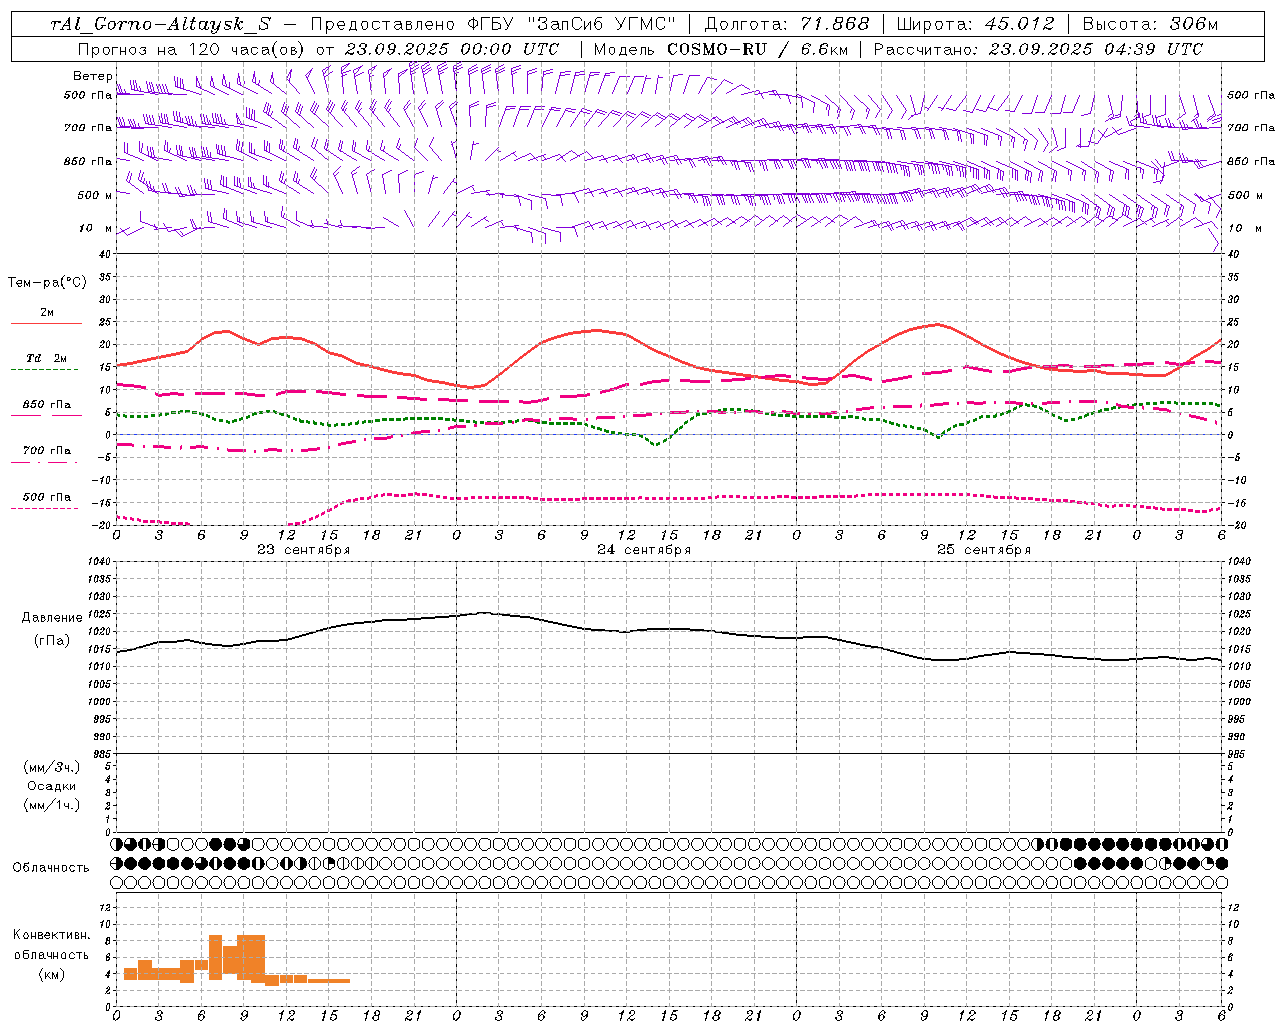The width and height of the screenshot is (1280, 1024).
Task: Click the latitude value Широта: 45.012
Action: [975, 25]
